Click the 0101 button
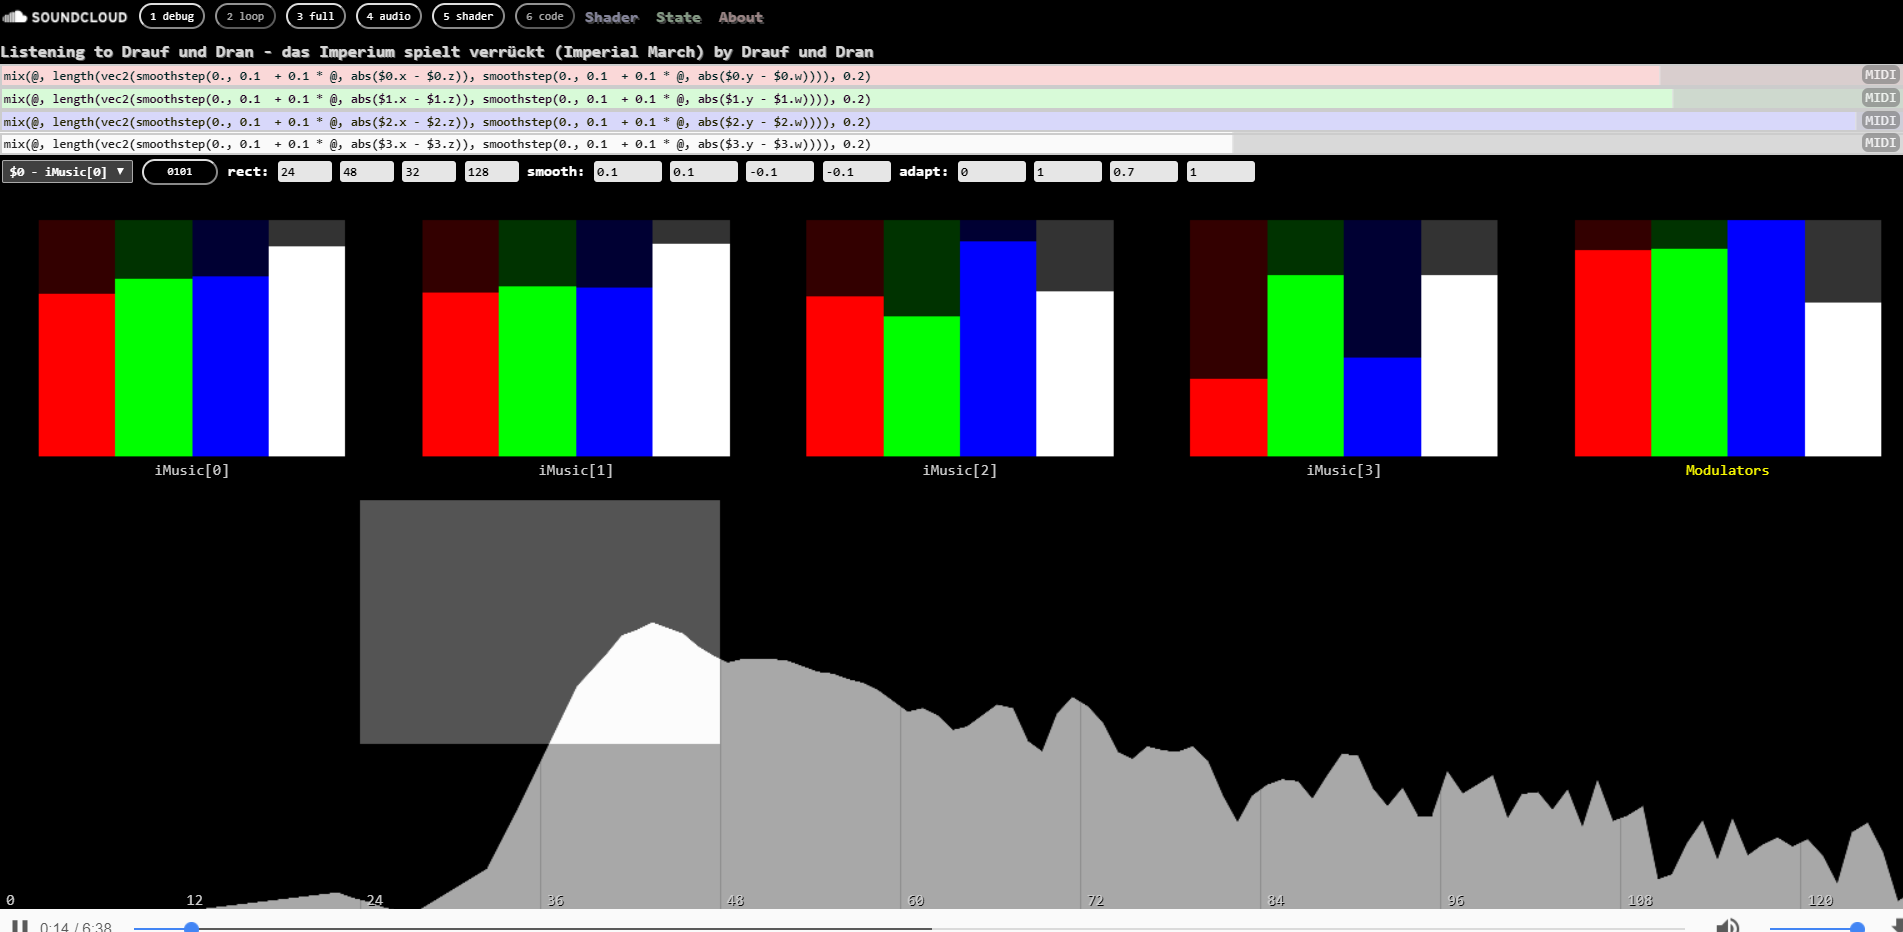This screenshot has height=932, width=1903. pyautogui.click(x=180, y=172)
